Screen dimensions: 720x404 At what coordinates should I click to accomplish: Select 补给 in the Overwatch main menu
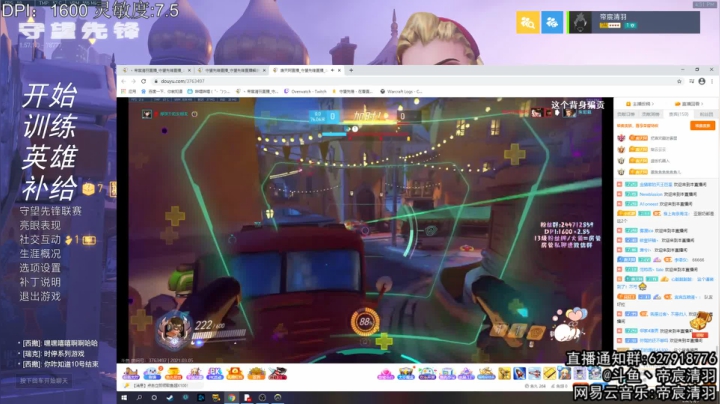(50, 188)
